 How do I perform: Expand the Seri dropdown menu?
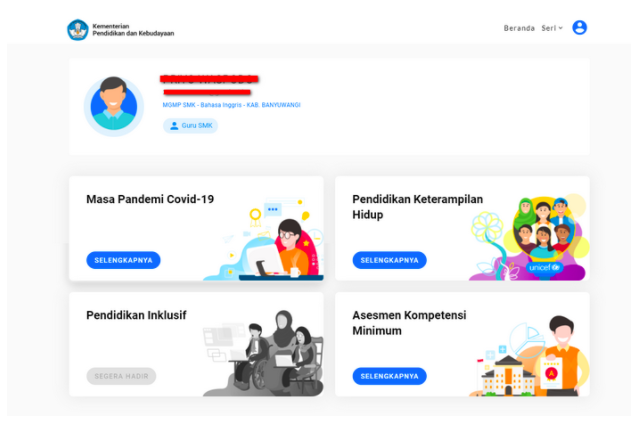[552, 28]
